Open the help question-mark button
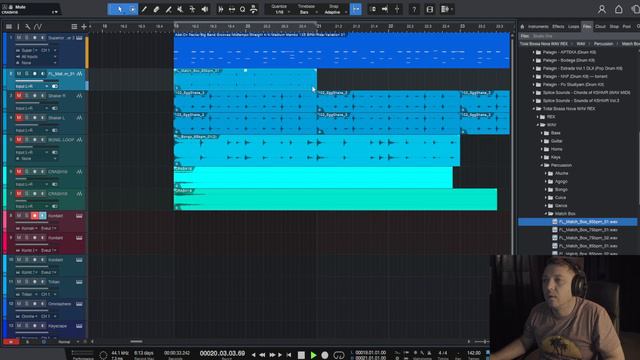This screenshot has width=640, height=360. (x=414, y=9)
